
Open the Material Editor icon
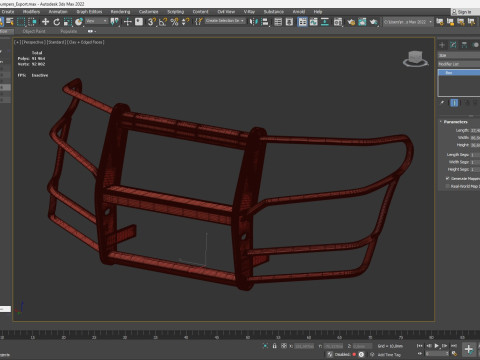[338, 22]
